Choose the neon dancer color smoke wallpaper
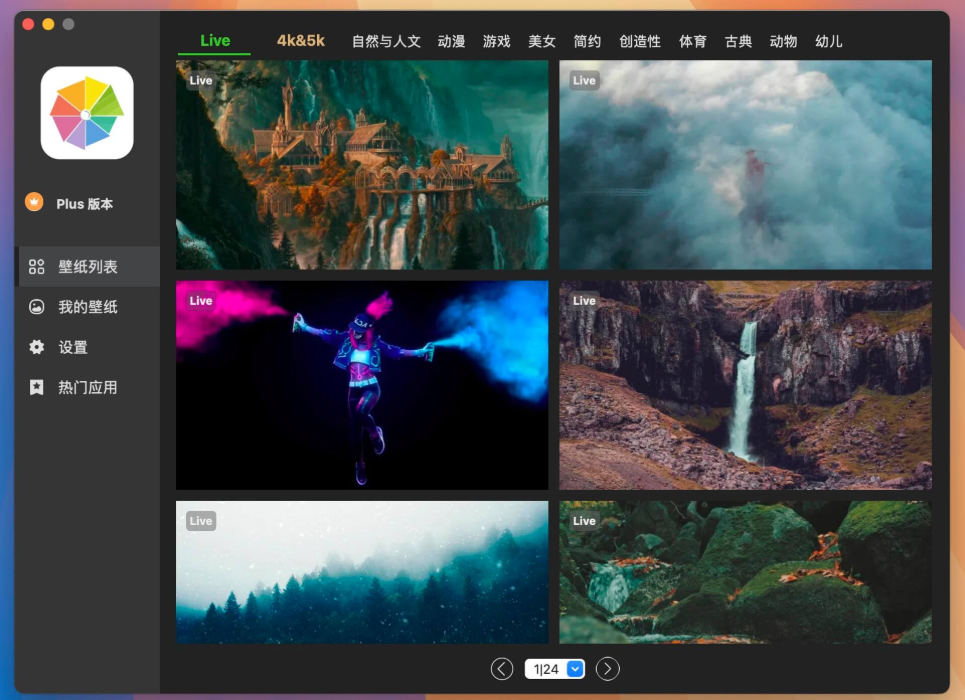This screenshot has width=965, height=700. (362, 385)
